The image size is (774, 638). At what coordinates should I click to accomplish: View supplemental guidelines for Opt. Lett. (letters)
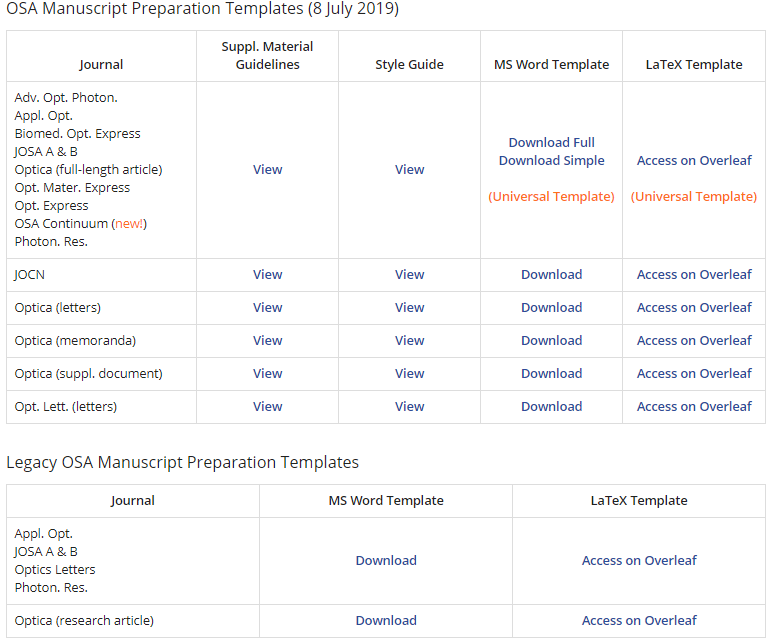coord(267,406)
